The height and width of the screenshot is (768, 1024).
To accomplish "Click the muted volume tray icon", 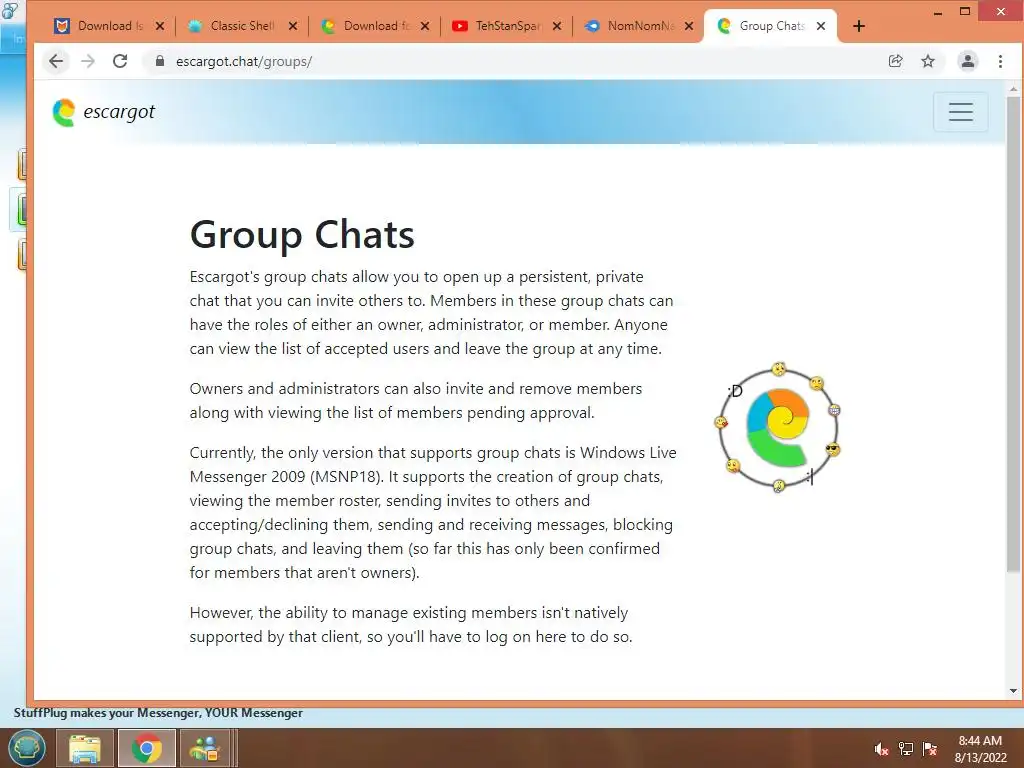I will point(881,749).
